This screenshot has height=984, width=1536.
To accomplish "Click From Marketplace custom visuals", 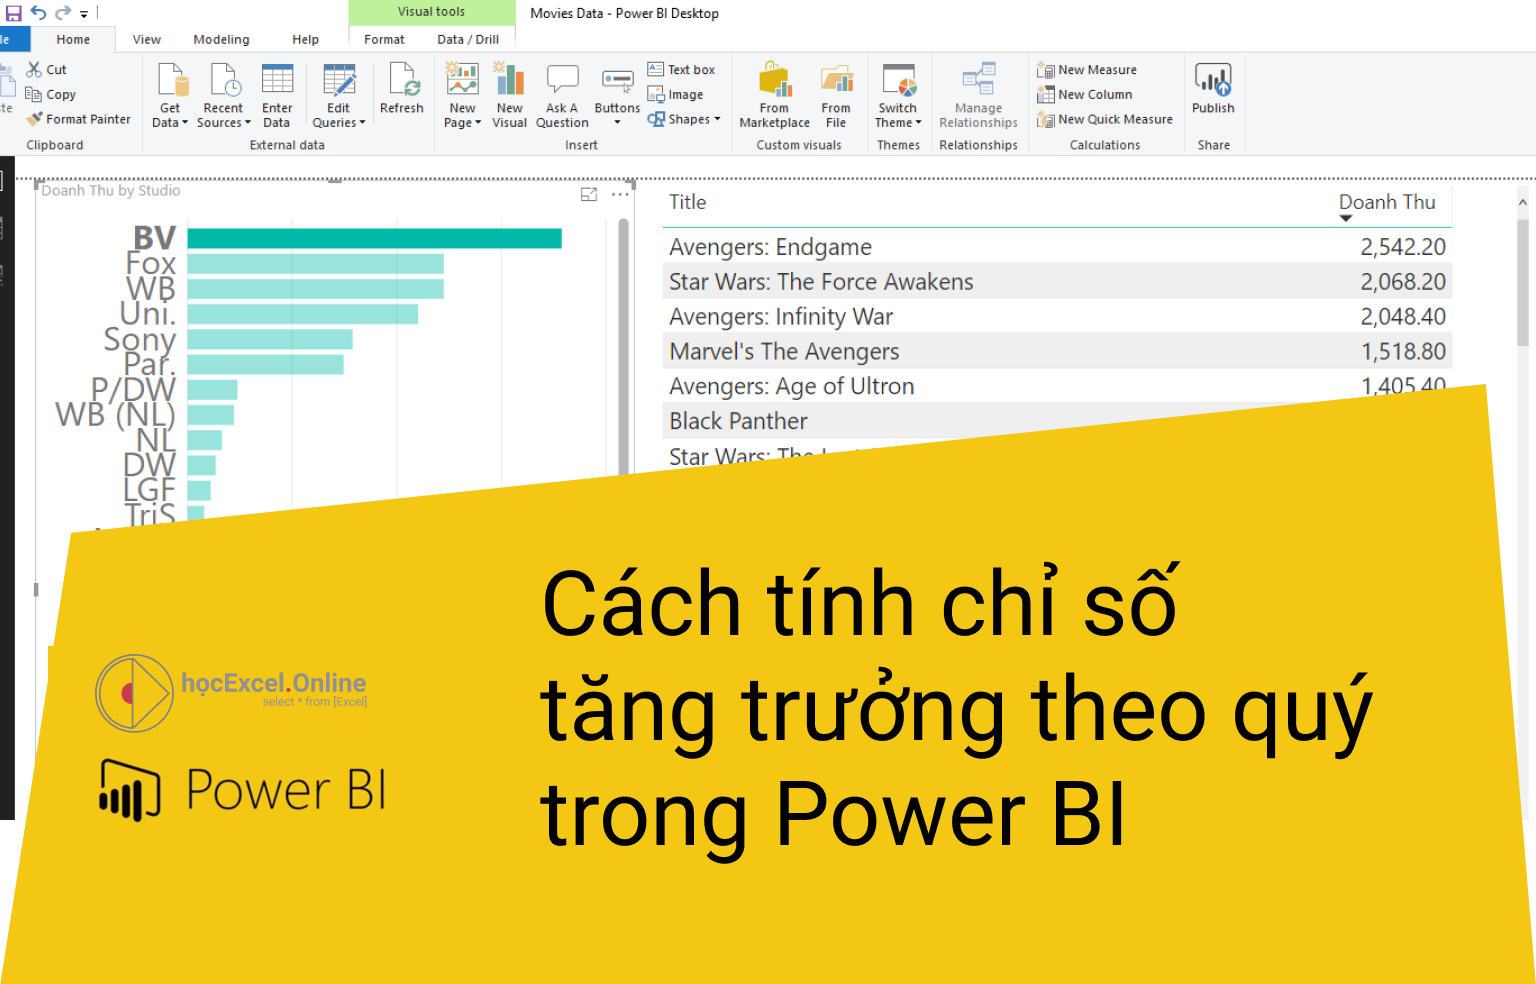I will tap(774, 95).
